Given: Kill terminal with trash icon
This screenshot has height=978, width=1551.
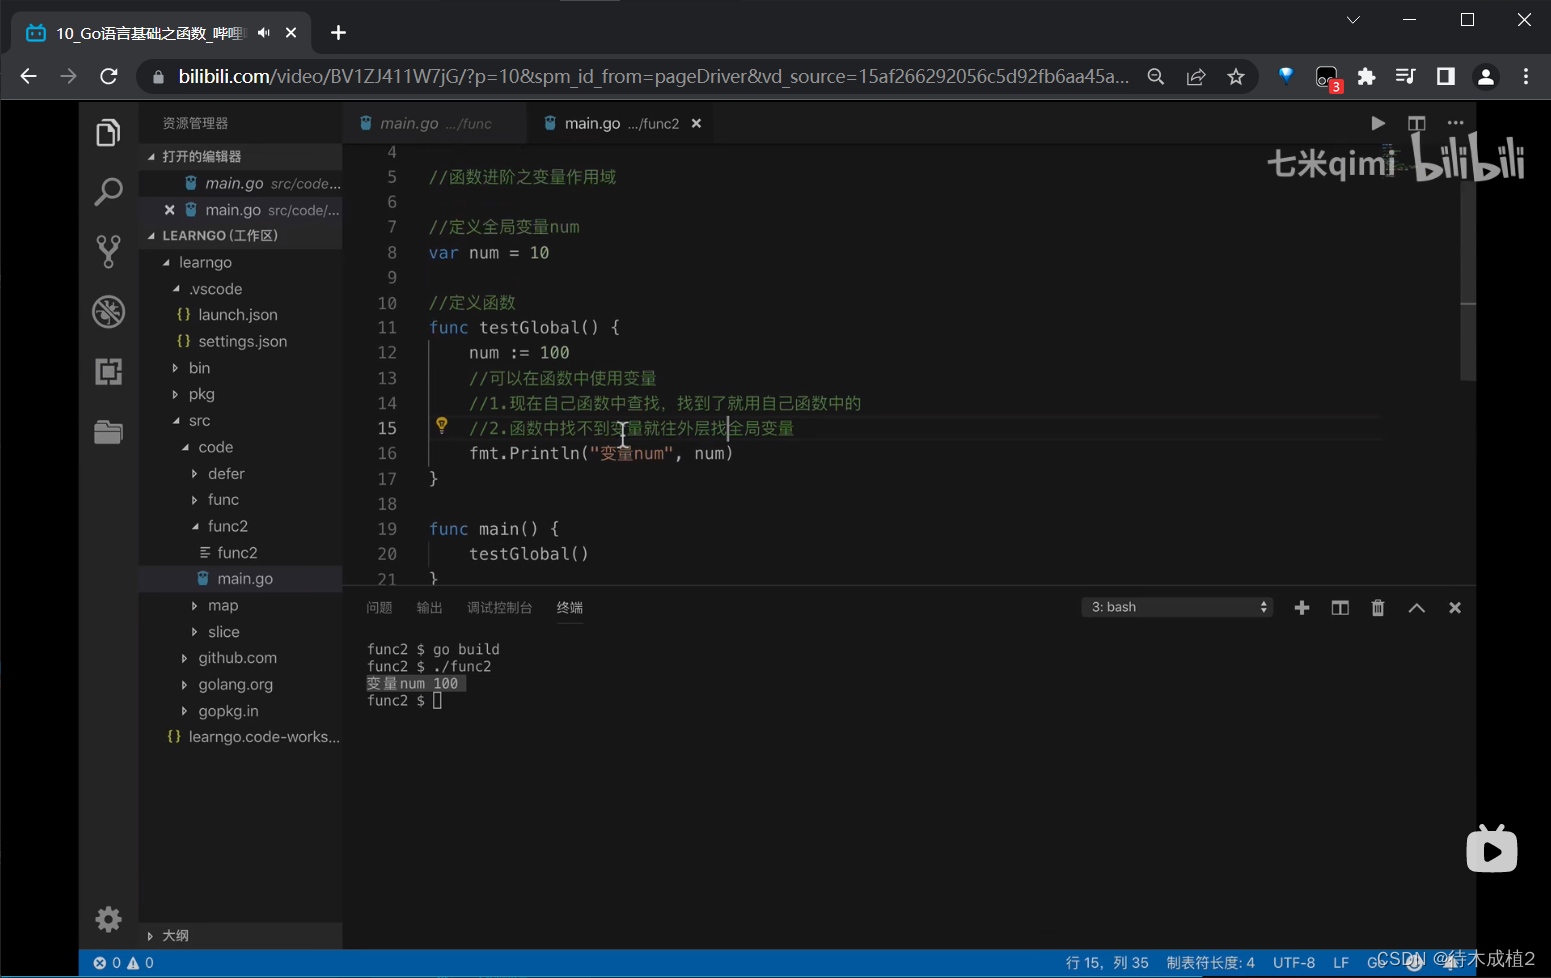Looking at the screenshot, I should point(1378,608).
